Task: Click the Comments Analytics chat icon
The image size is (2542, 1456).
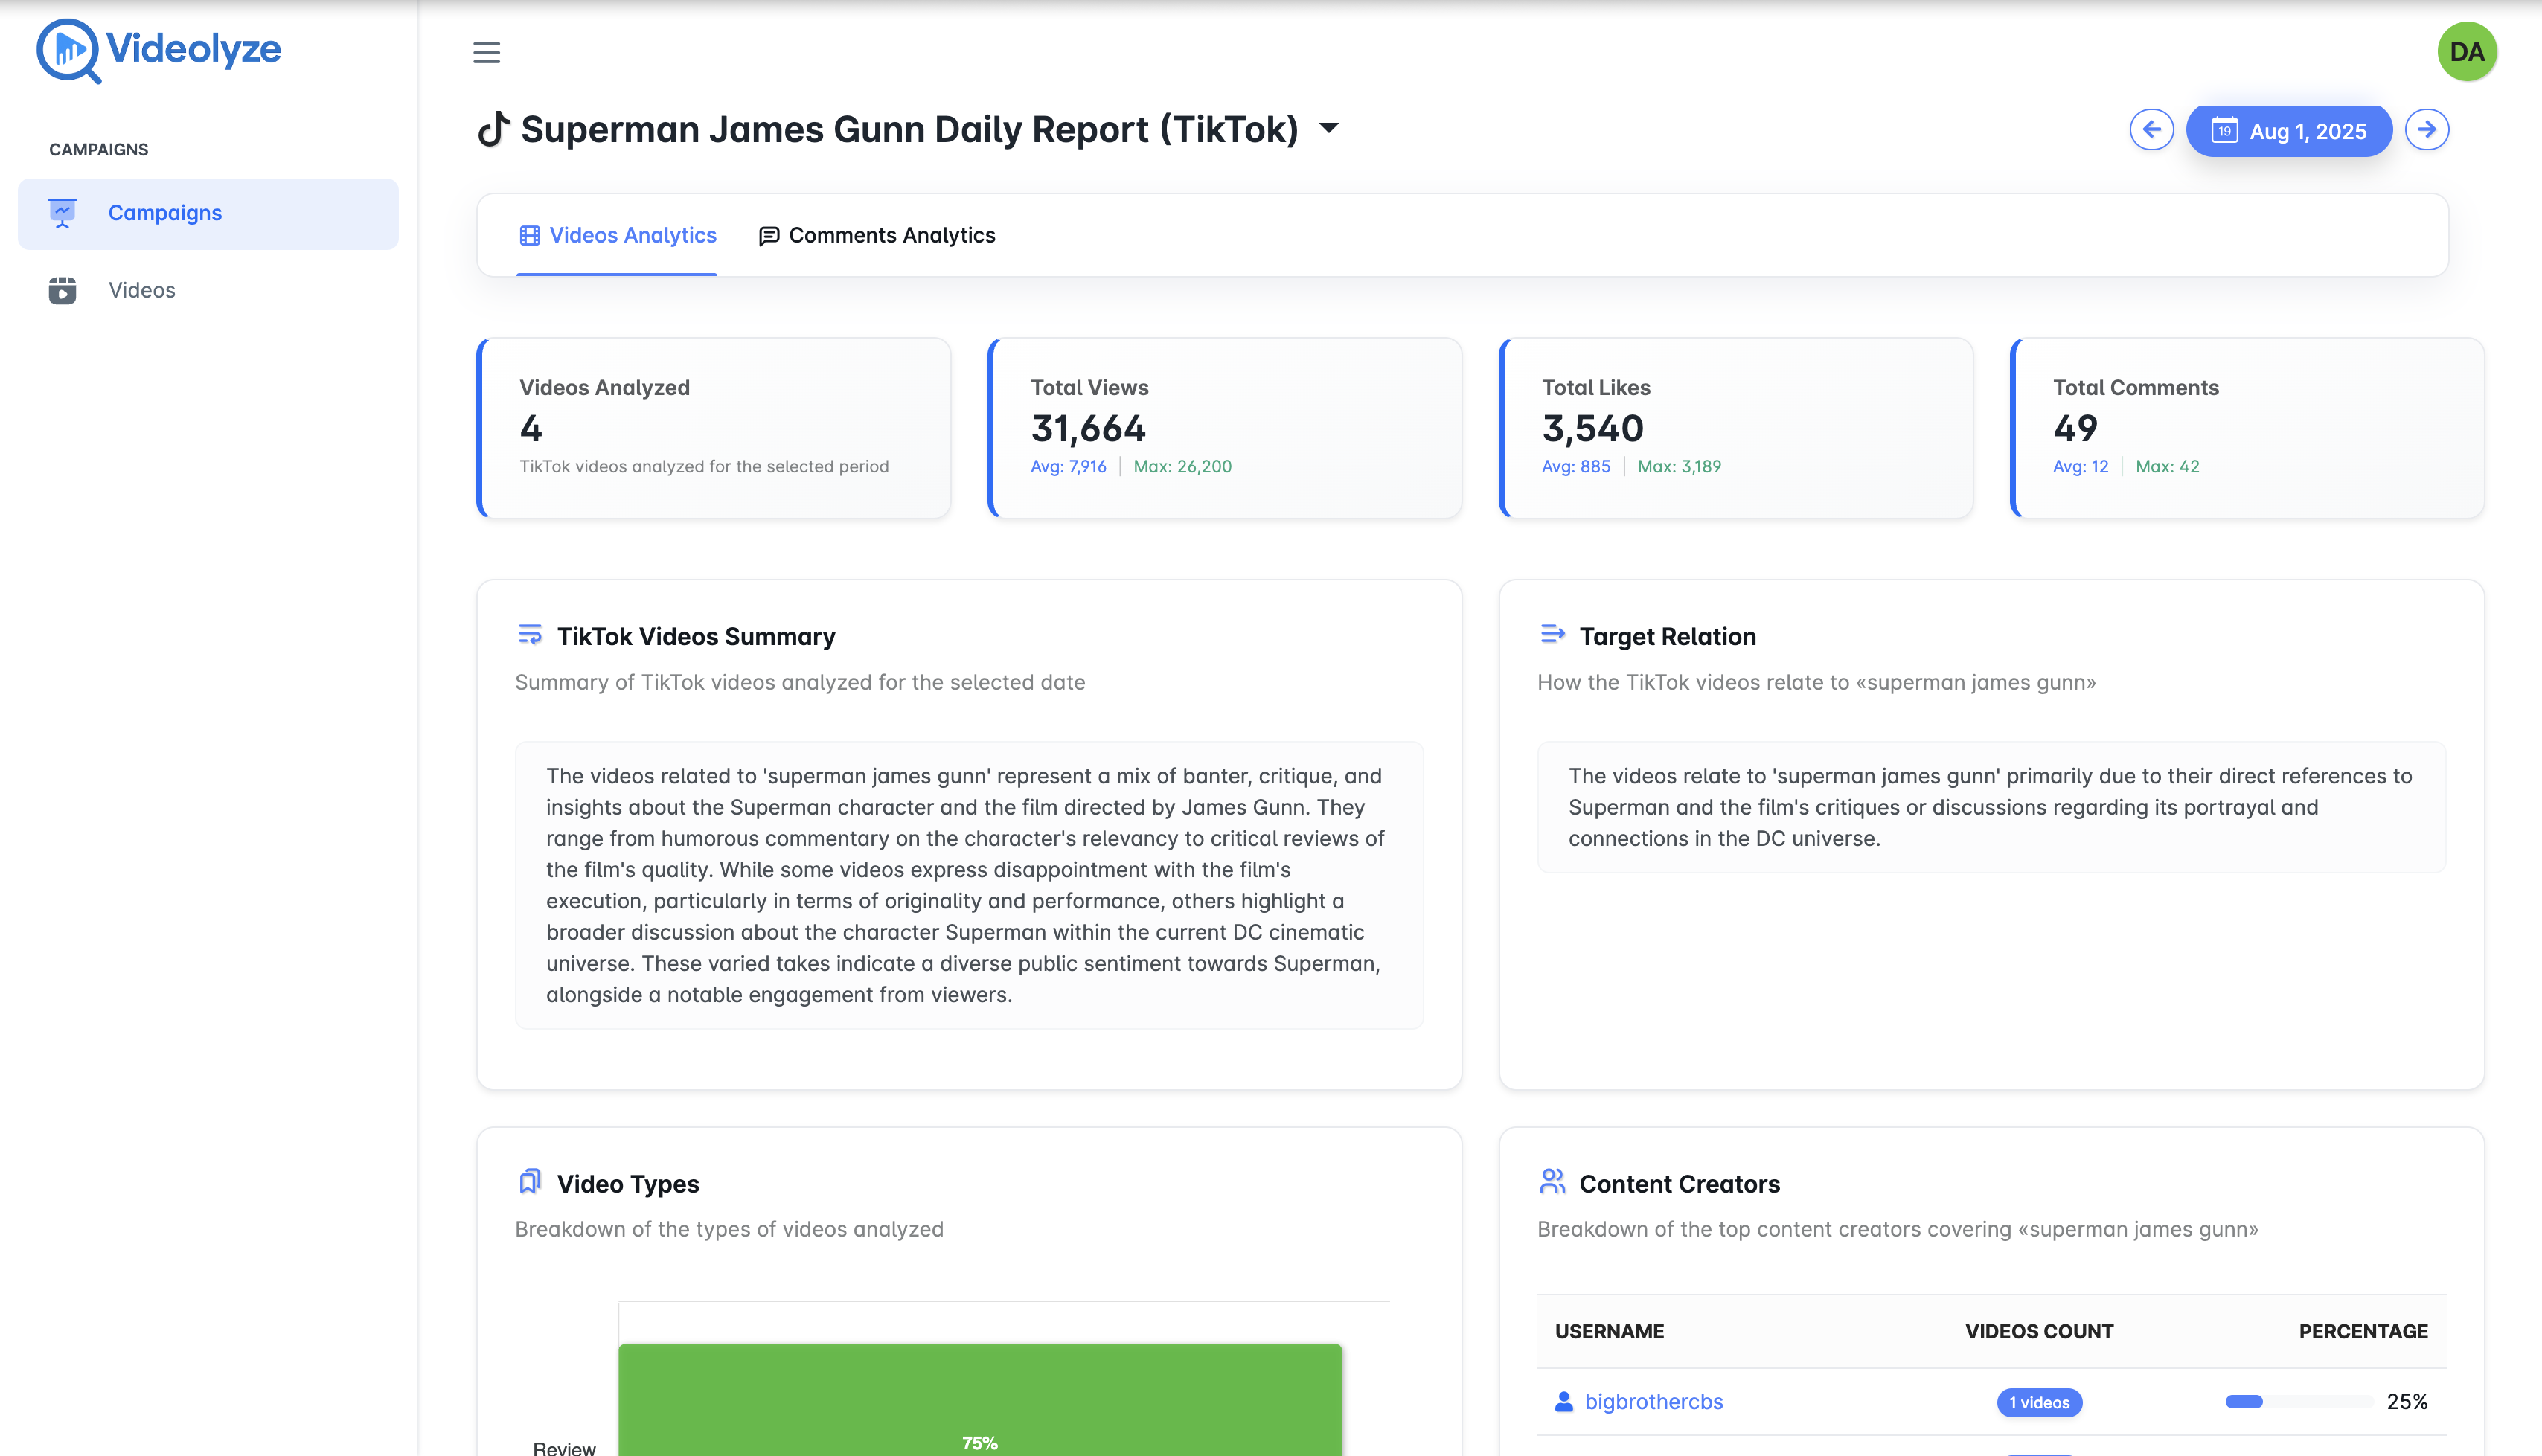Action: pyautogui.click(x=768, y=236)
